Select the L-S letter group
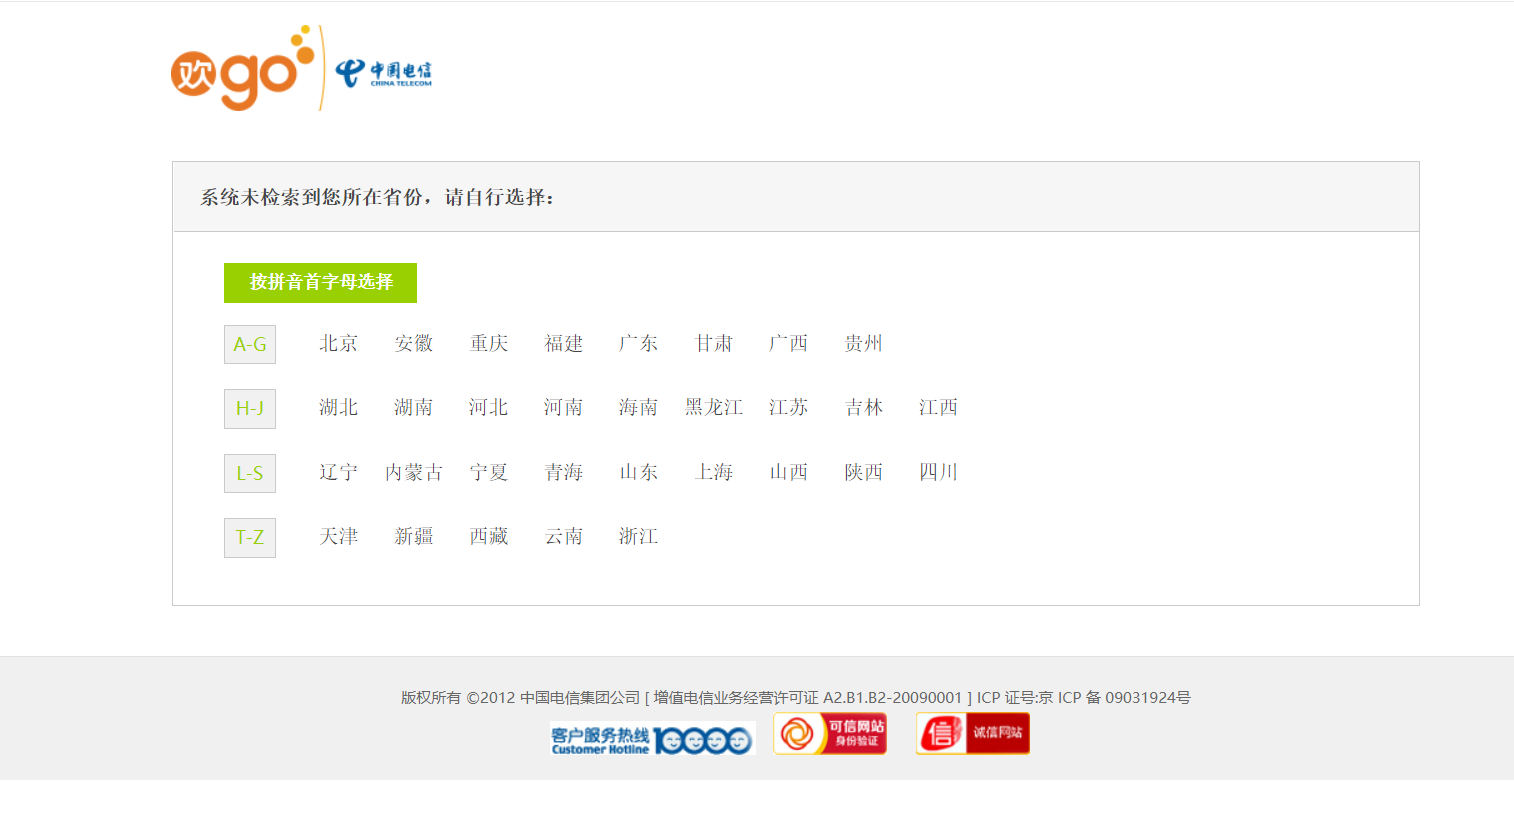 pyautogui.click(x=250, y=474)
